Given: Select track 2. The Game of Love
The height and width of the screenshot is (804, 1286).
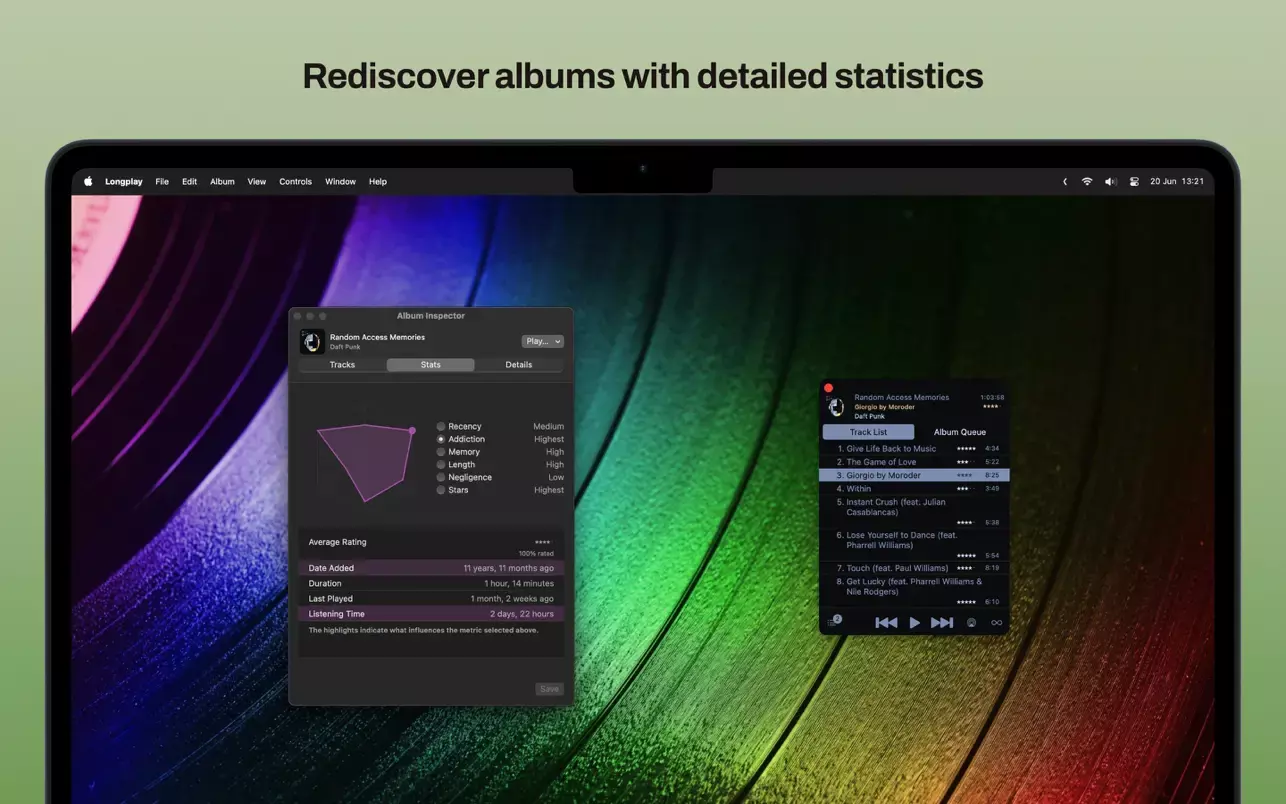Looking at the screenshot, I should [x=914, y=462].
